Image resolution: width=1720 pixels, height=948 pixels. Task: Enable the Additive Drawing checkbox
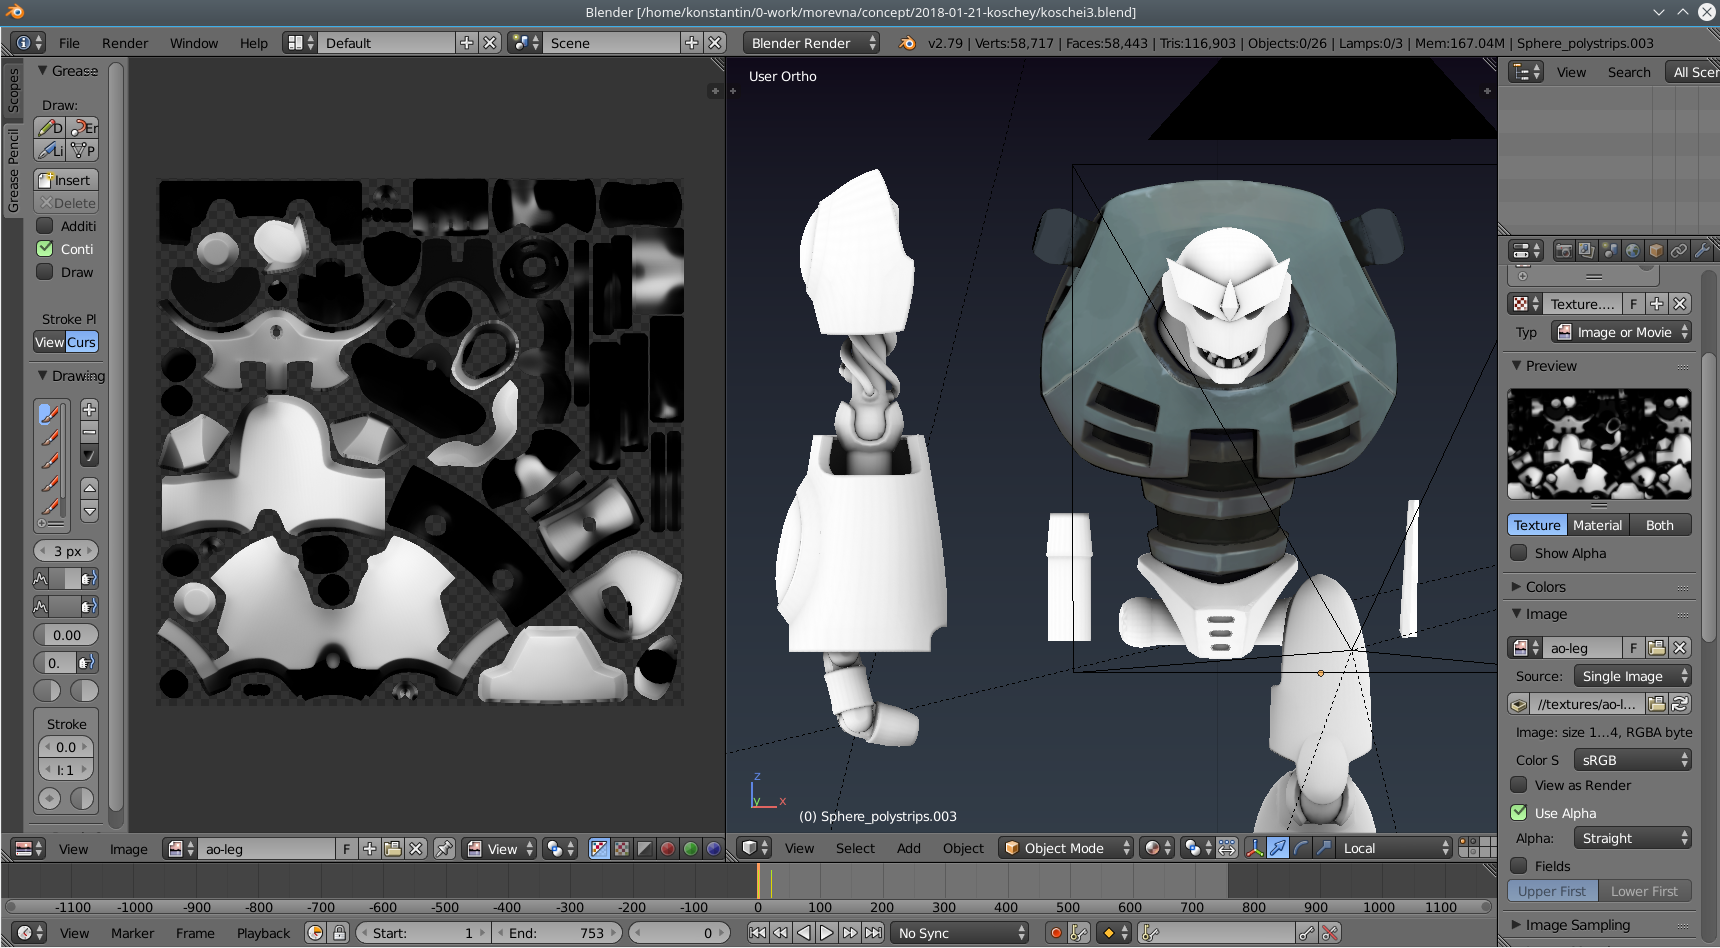[x=45, y=226]
